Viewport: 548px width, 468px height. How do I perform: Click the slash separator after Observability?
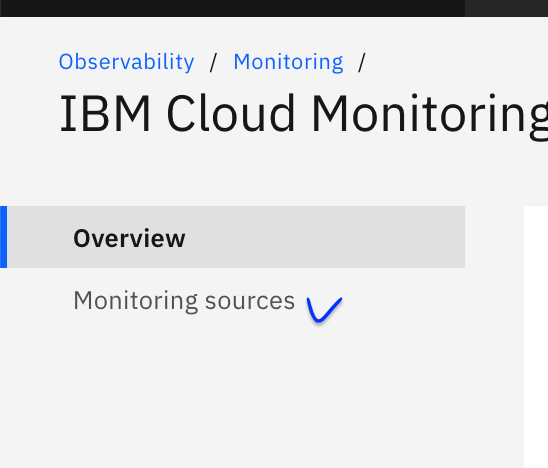[x=214, y=62]
